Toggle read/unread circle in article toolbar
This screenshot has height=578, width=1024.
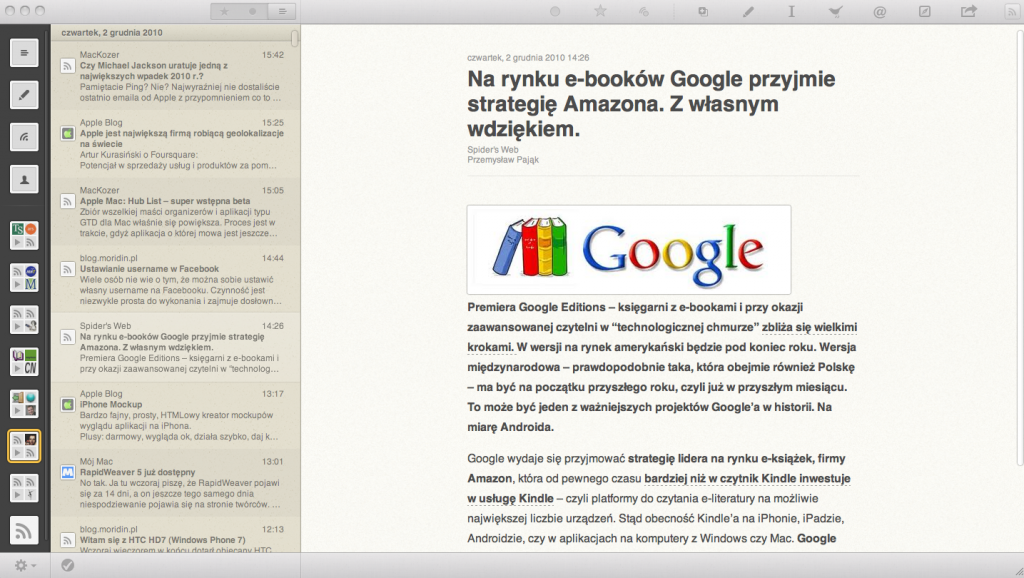(x=554, y=11)
